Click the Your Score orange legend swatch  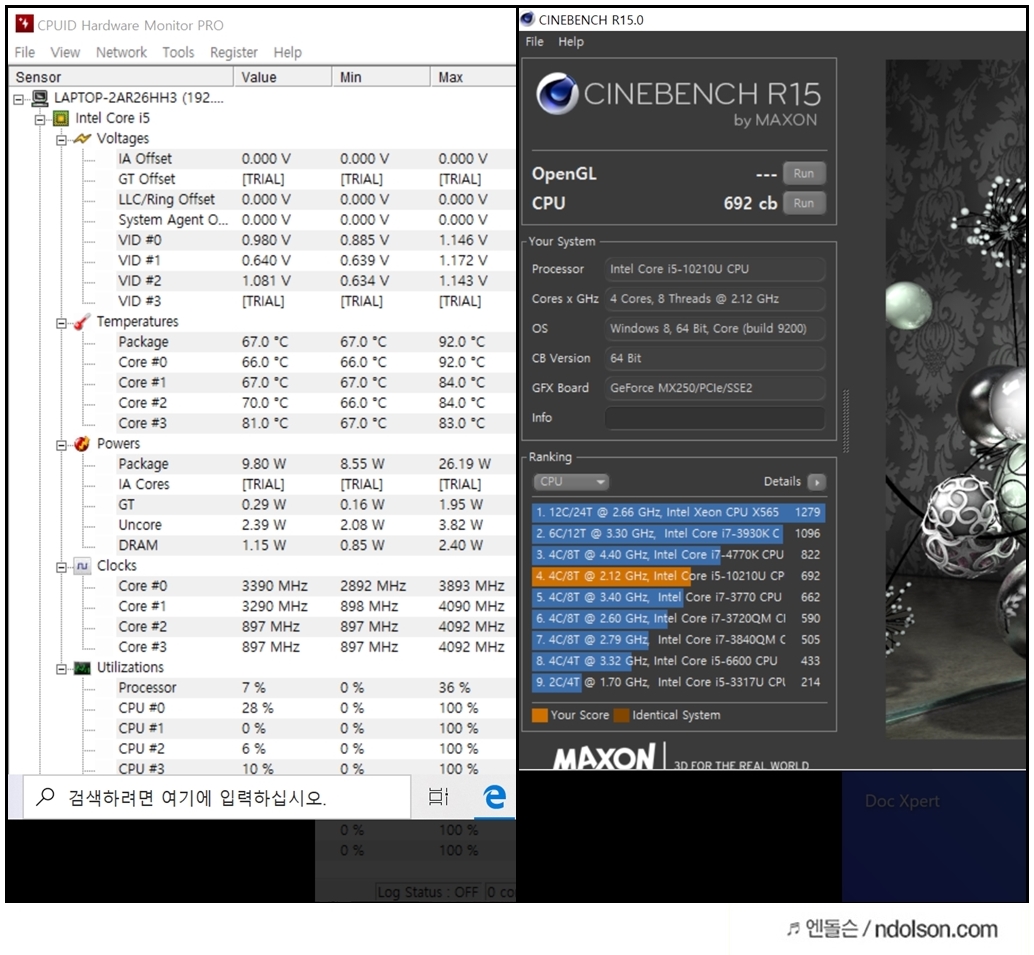[539, 716]
